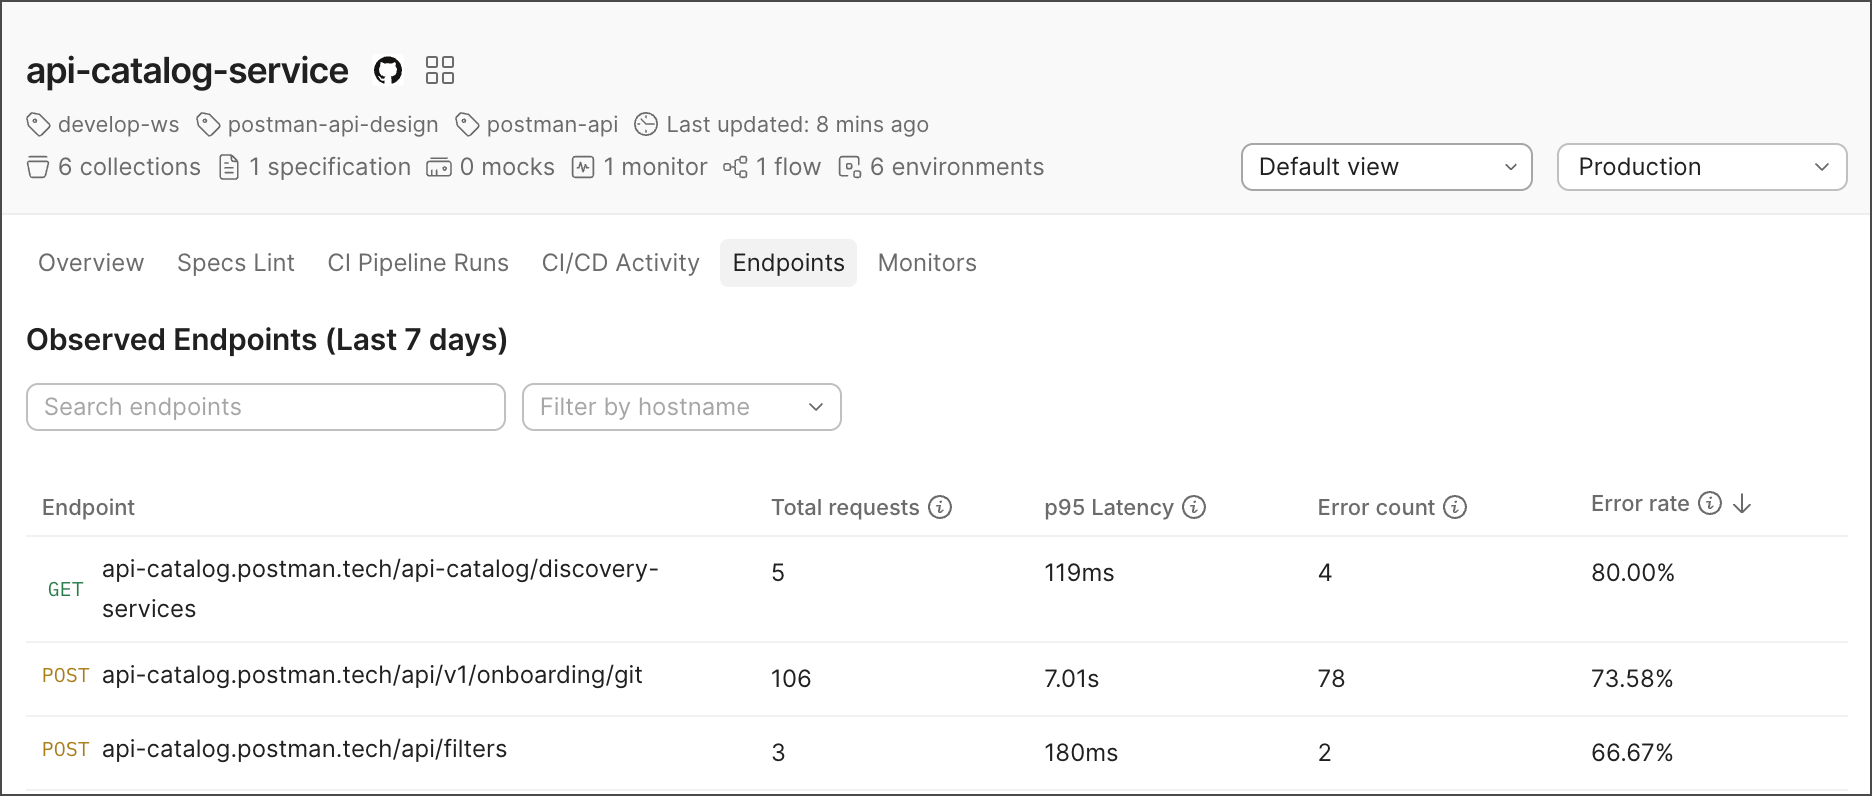Toggle Error rate sort arrow
Viewport: 1872px width, 796px height.
tap(1742, 504)
